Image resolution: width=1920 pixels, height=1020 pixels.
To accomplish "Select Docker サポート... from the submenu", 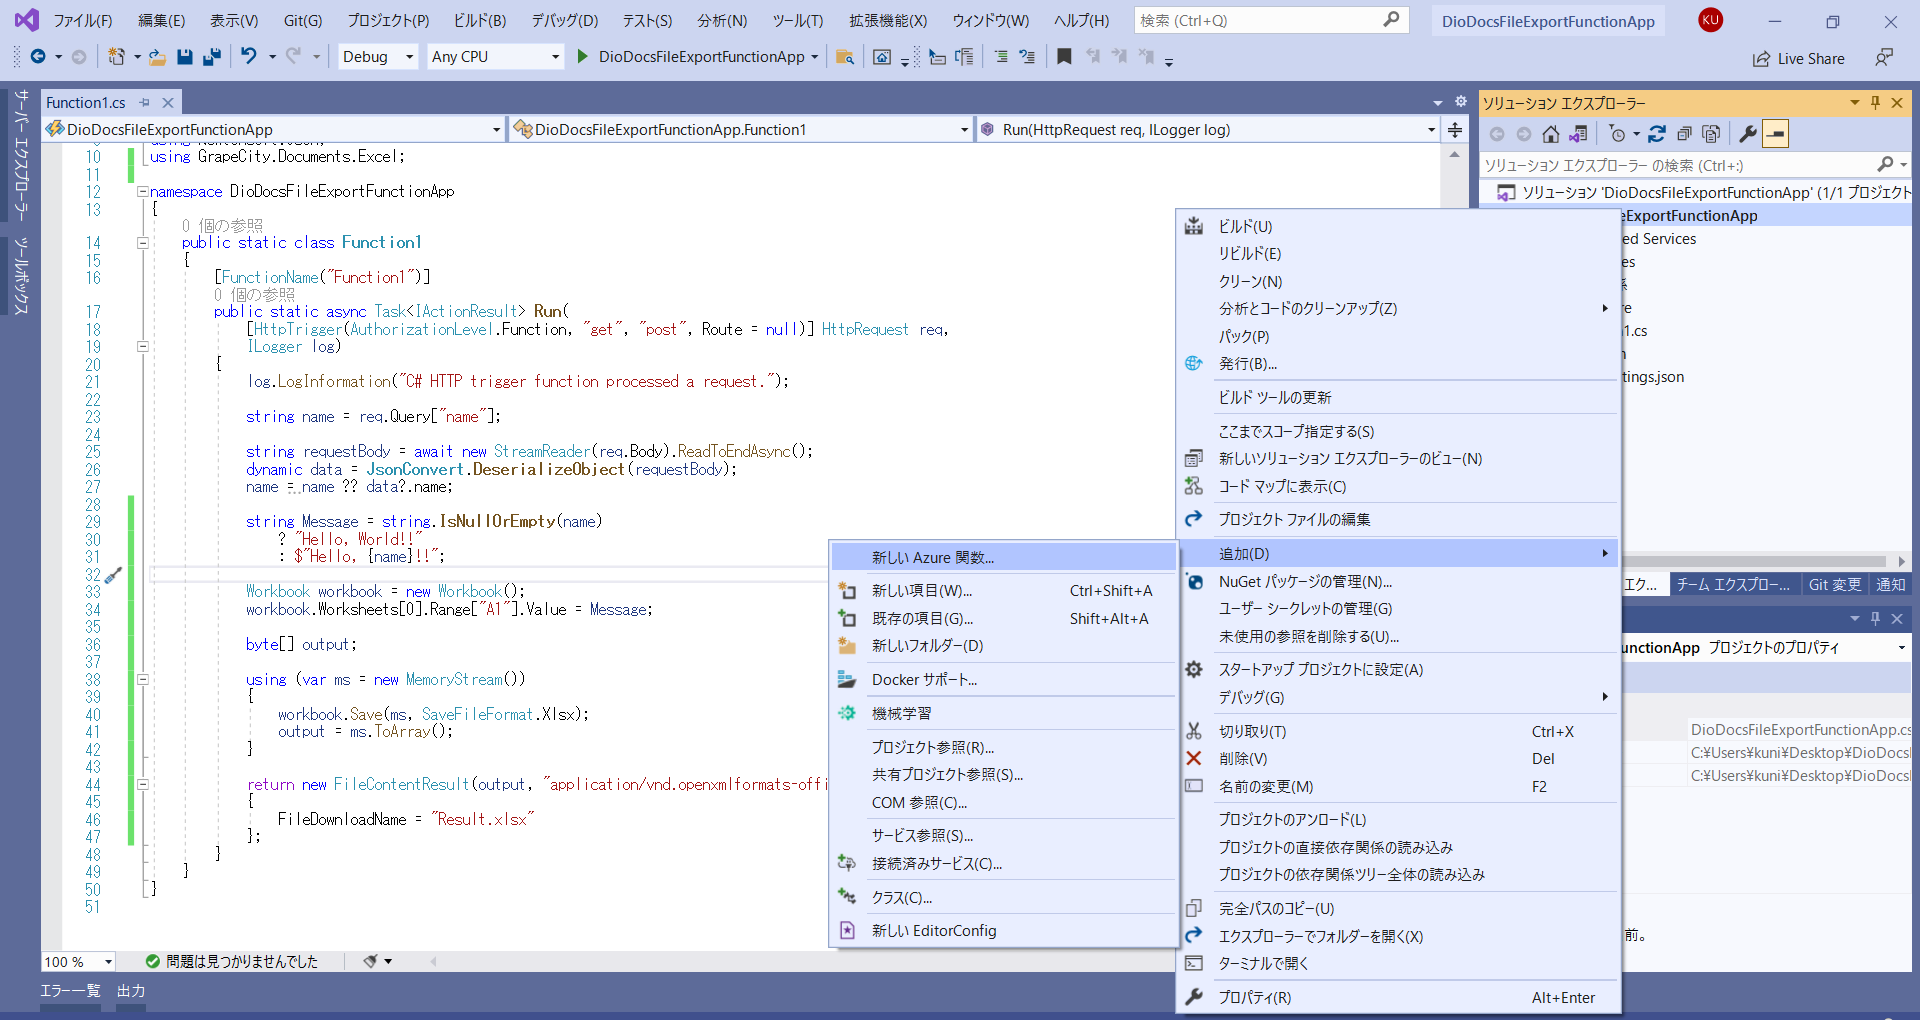I will tap(1004, 680).
